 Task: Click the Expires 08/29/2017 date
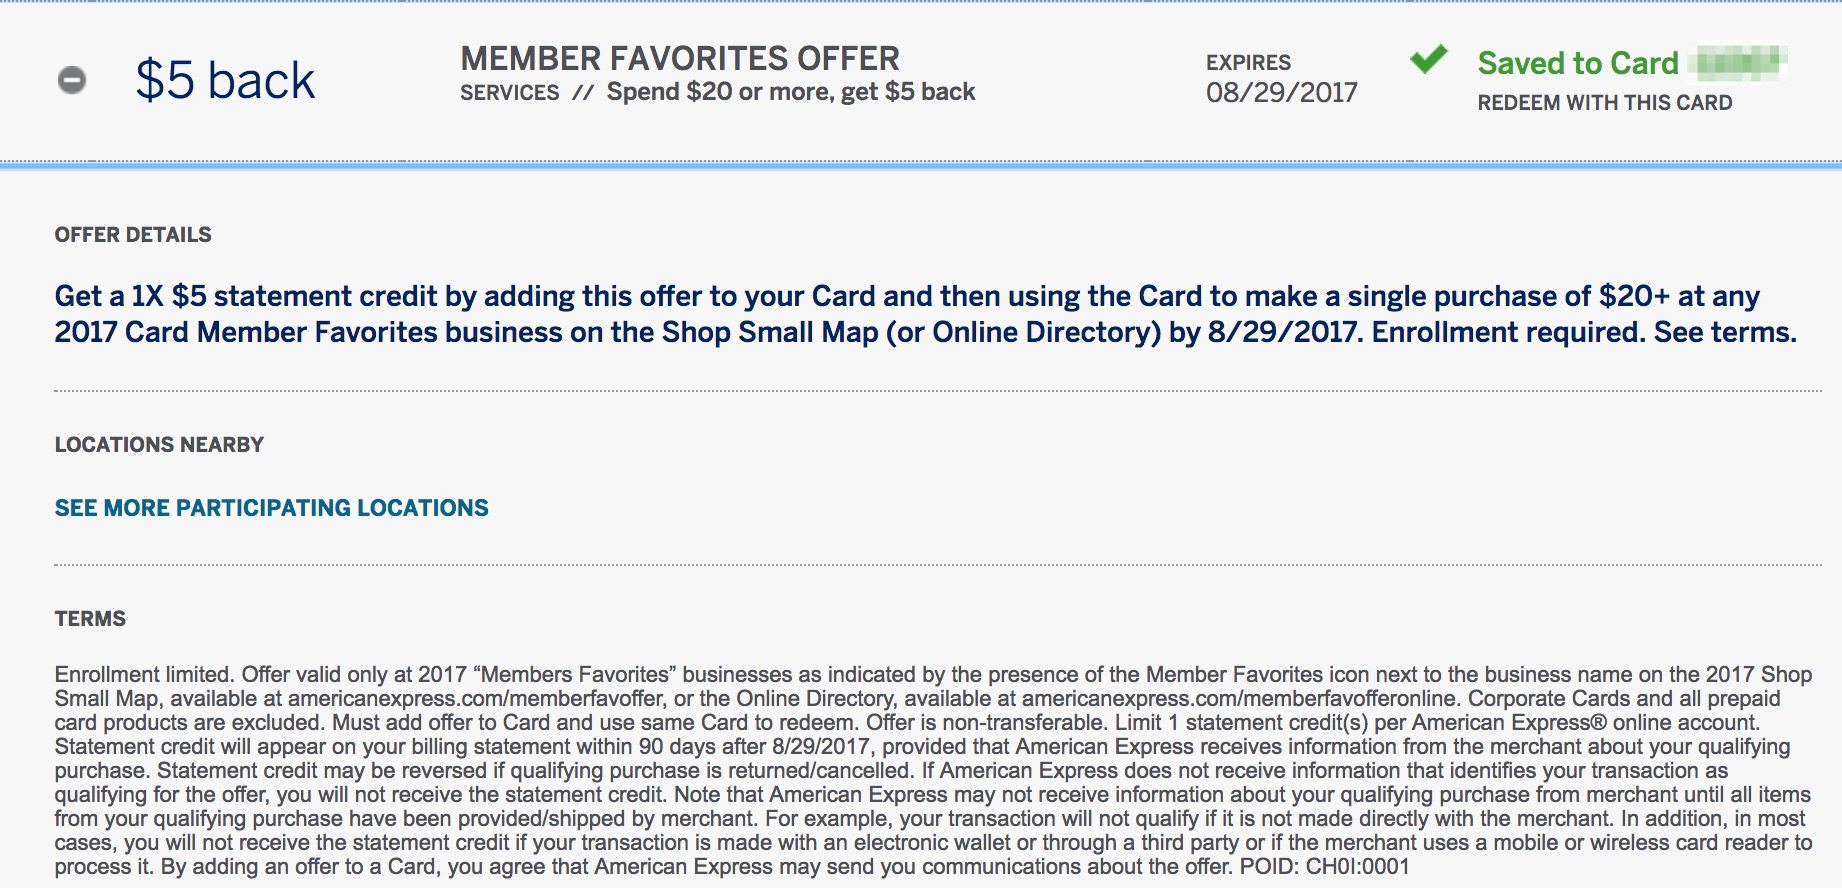coord(1282,93)
